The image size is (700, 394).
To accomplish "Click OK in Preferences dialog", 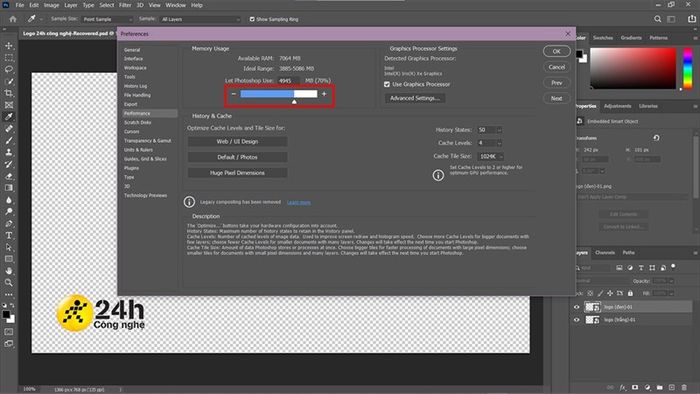I will pyautogui.click(x=556, y=51).
